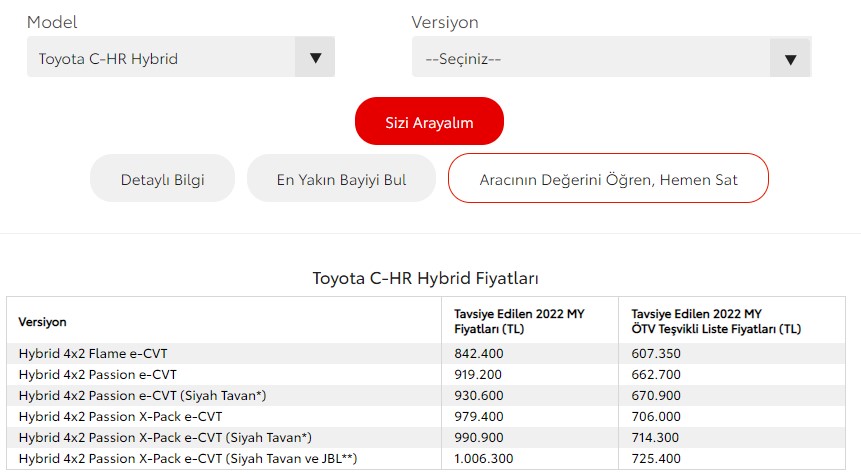Click En Yakın Bayiyi Bul button
The image size is (861, 476).
click(341, 178)
